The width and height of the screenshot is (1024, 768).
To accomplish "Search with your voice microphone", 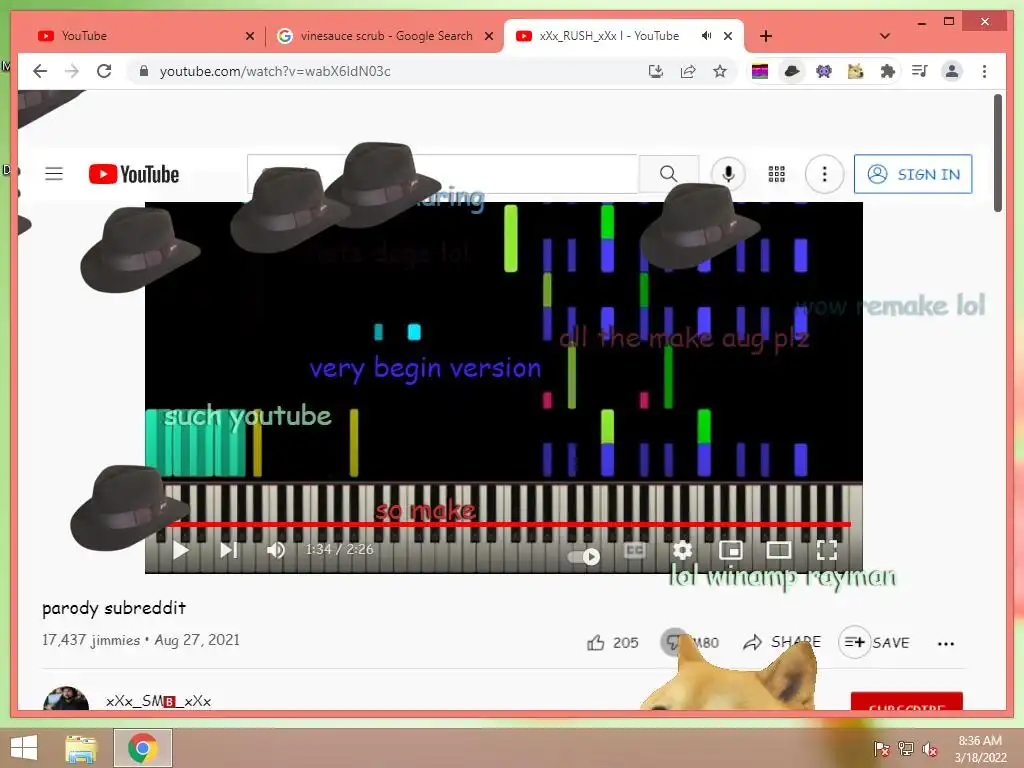I will tap(728, 174).
